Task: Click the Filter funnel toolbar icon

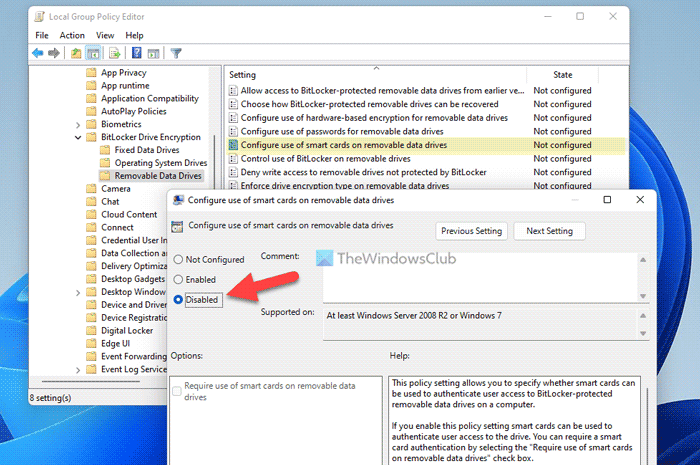Action: tap(176, 54)
